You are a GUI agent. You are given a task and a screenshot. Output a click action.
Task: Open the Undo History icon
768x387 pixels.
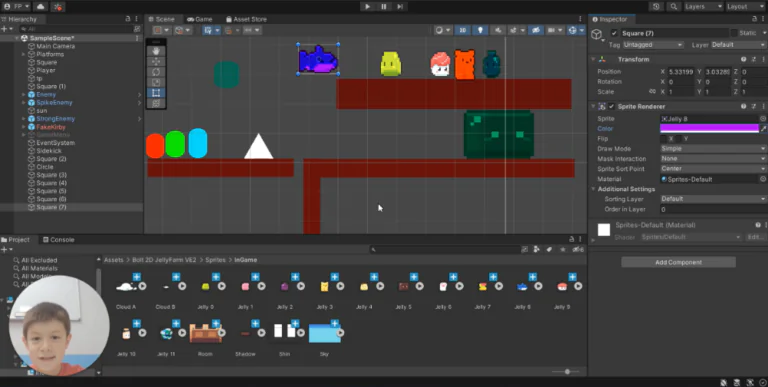pyautogui.click(x=656, y=6)
